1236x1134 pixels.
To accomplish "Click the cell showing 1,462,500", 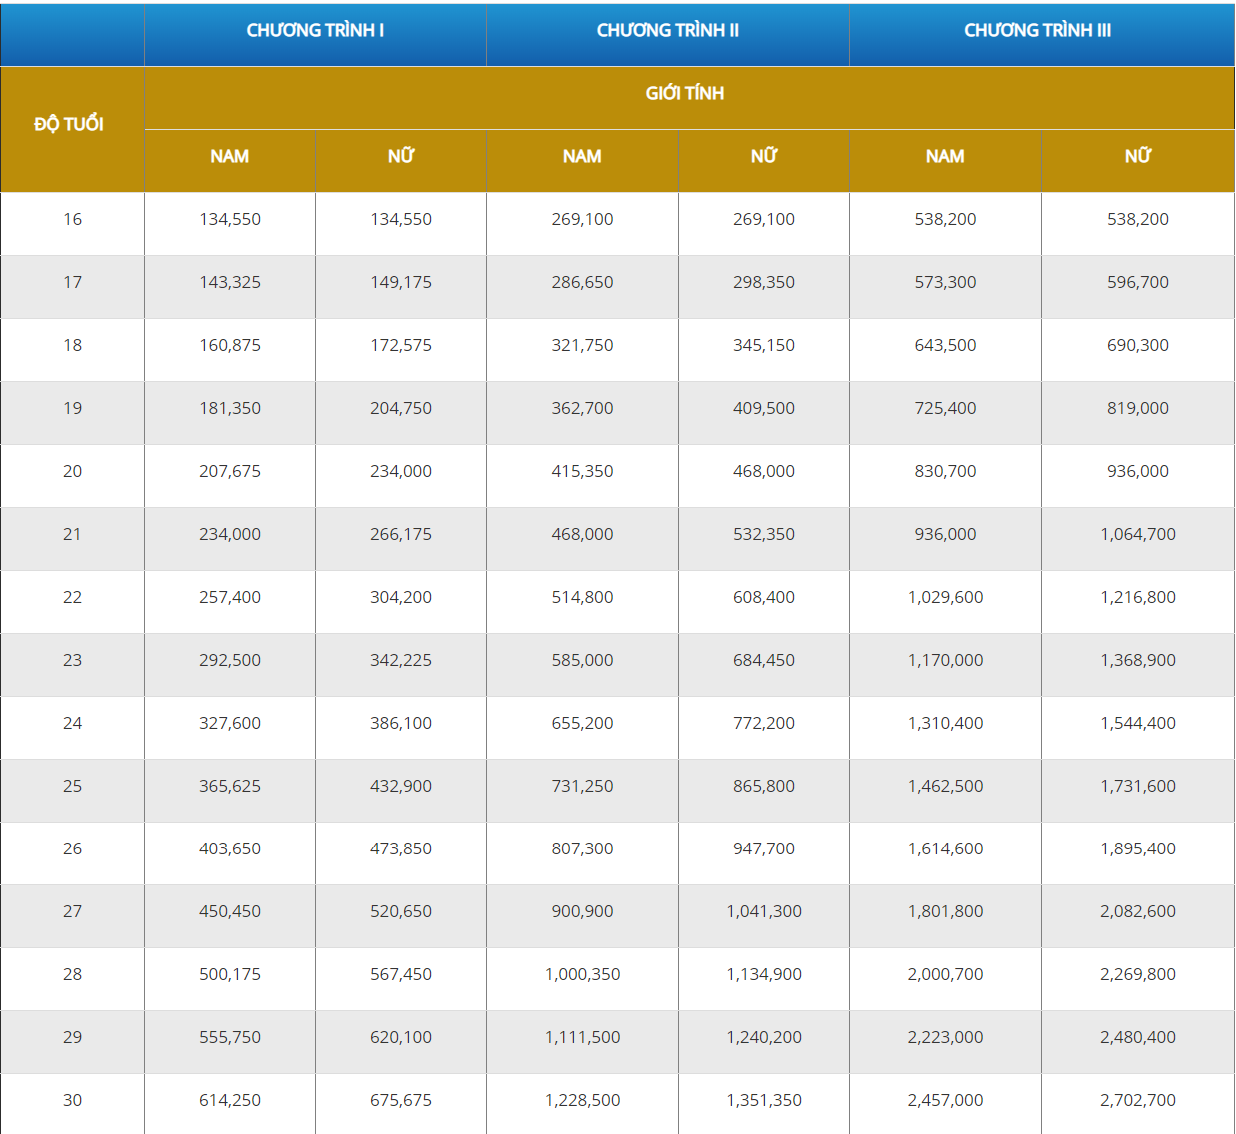I will click(945, 786).
